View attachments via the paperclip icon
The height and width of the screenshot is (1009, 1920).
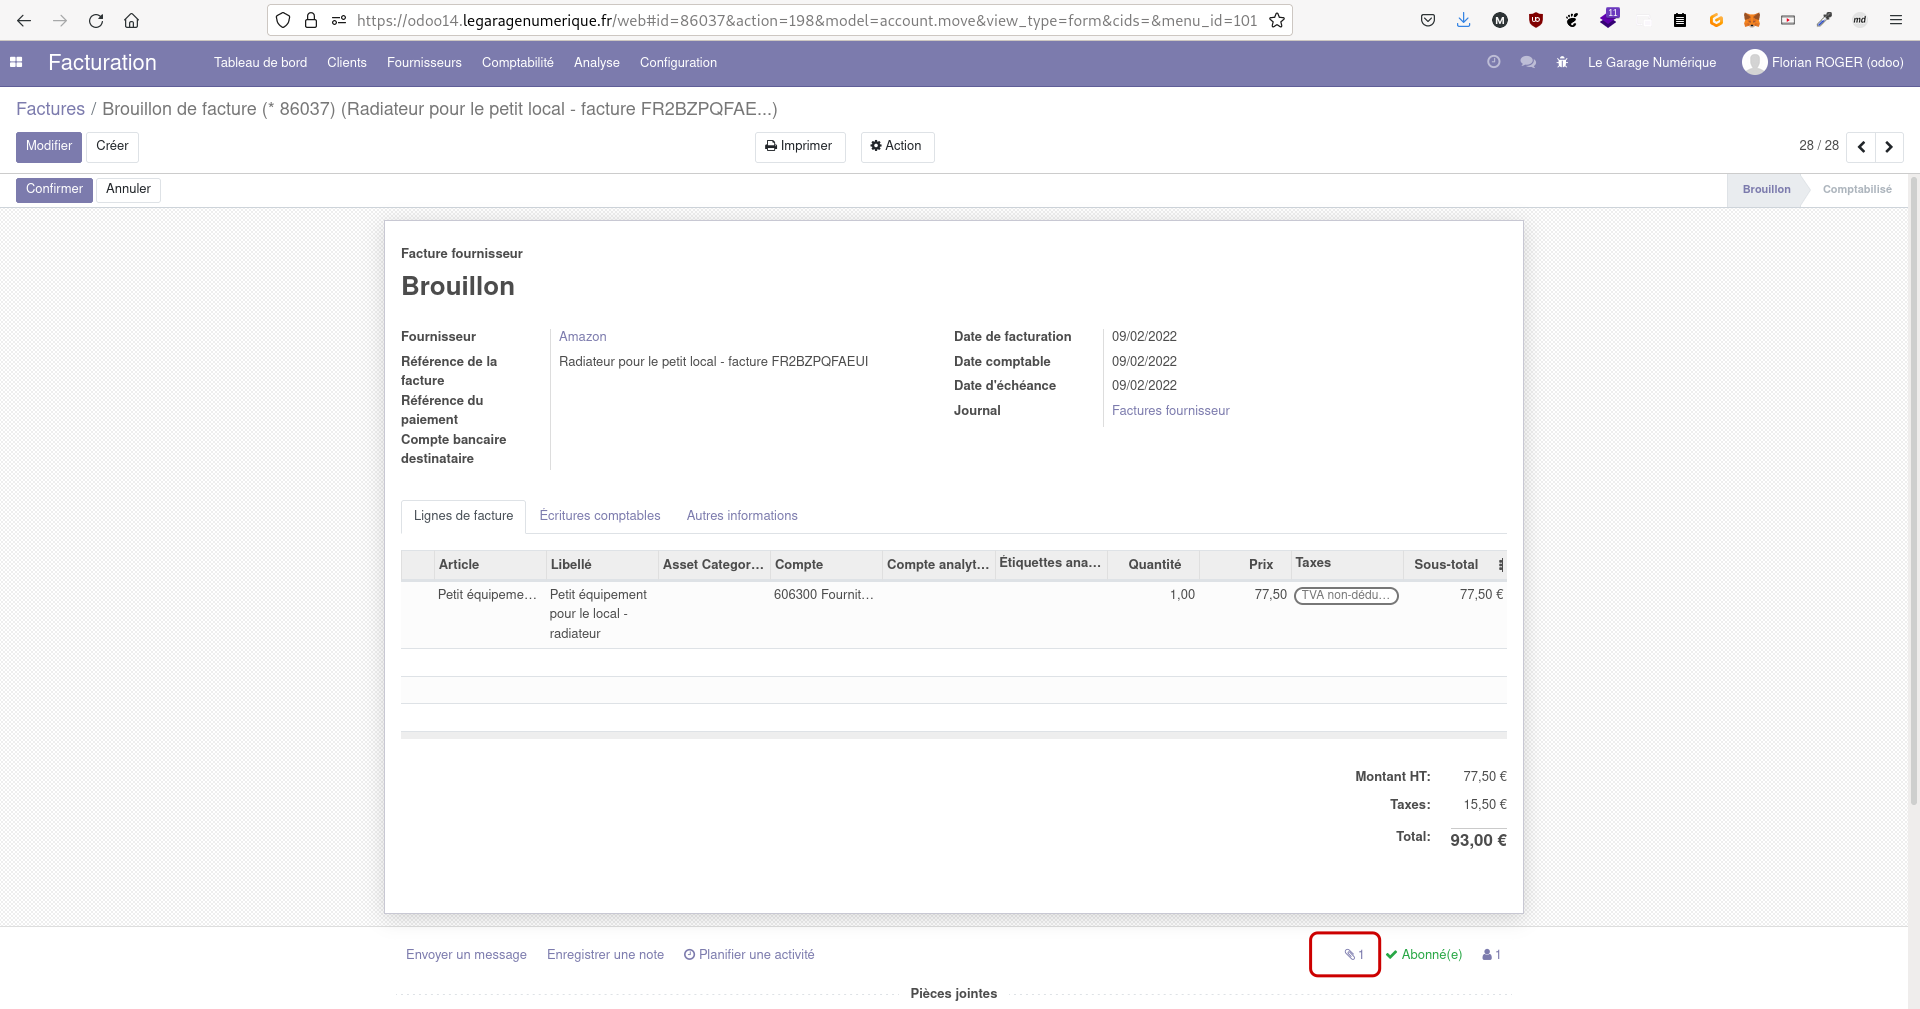pyautogui.click(x=1350, y=954)
